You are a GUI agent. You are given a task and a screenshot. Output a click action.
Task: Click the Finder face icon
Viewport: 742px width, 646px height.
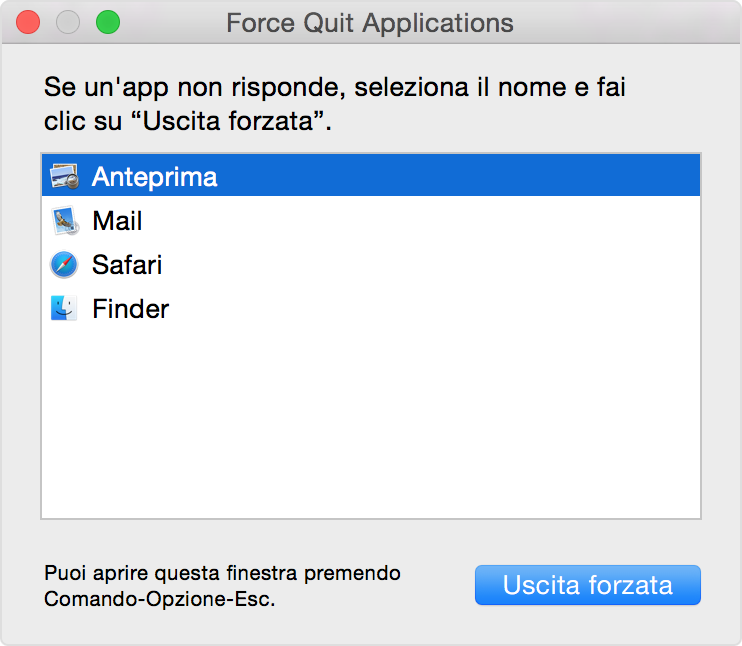(x=64, y=309)
